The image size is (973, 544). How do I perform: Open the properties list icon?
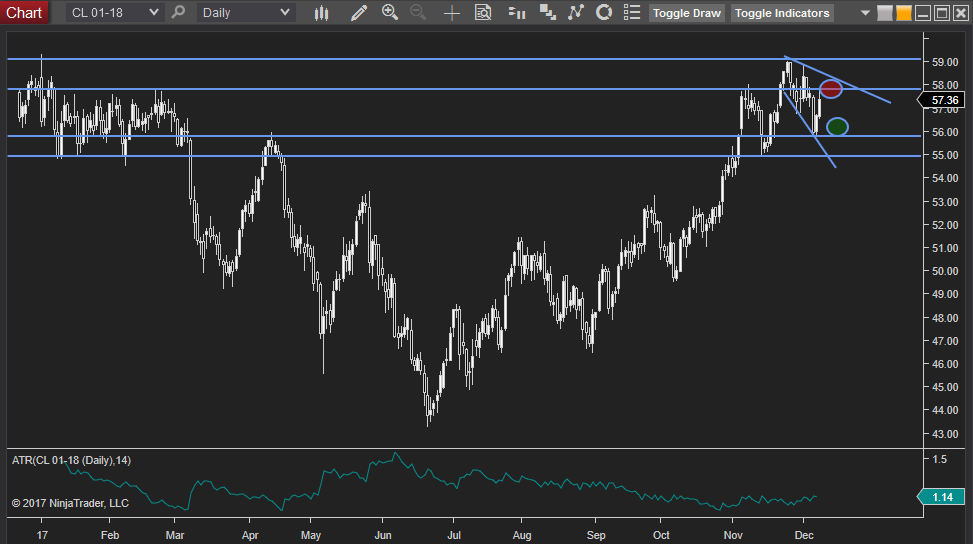click(632, 12)
